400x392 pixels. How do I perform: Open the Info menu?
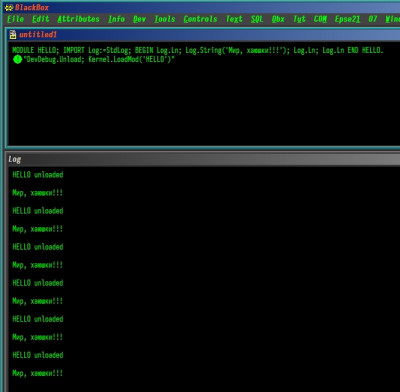(x=116, y=19)
